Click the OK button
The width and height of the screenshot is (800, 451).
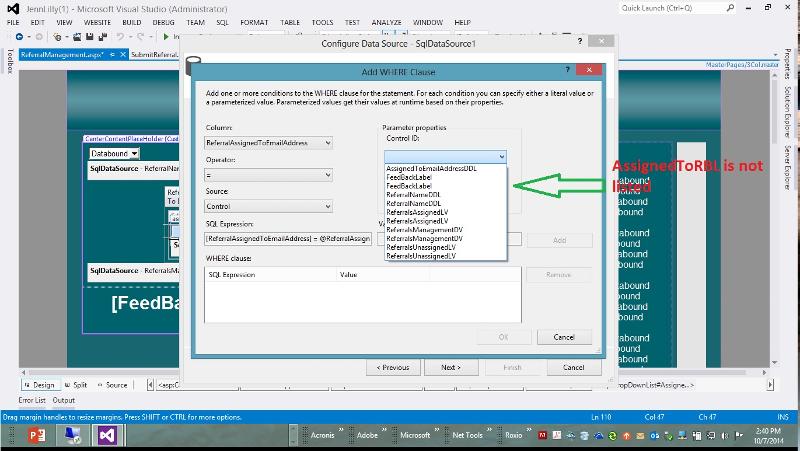[x=504, y=337]
